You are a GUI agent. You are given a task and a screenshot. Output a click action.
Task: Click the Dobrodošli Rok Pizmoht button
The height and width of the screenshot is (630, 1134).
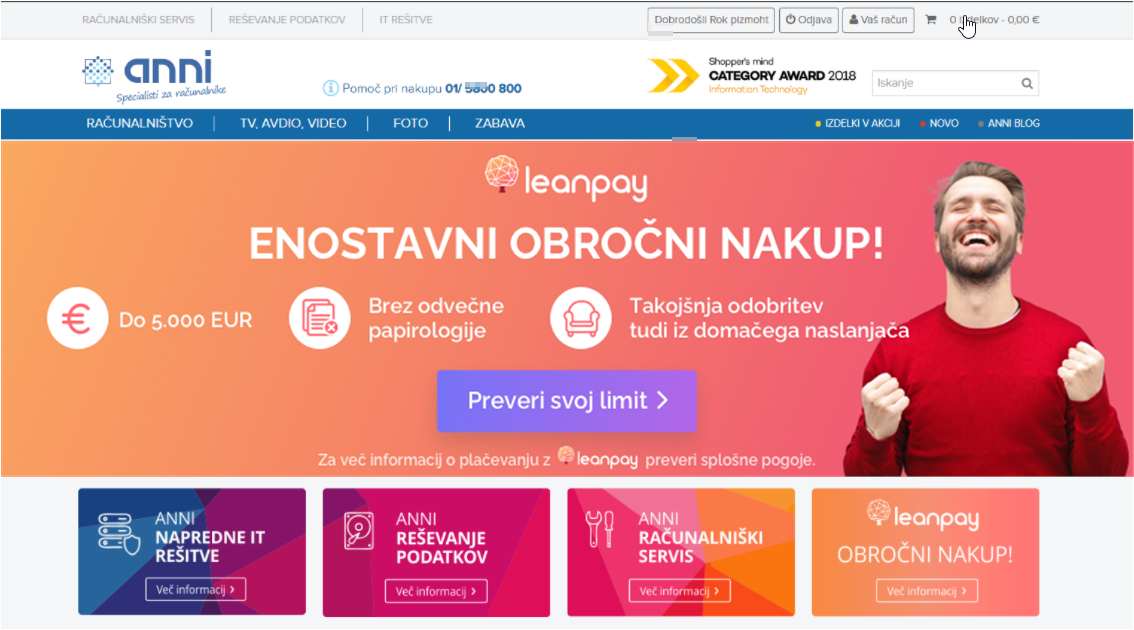click(711, 20)
